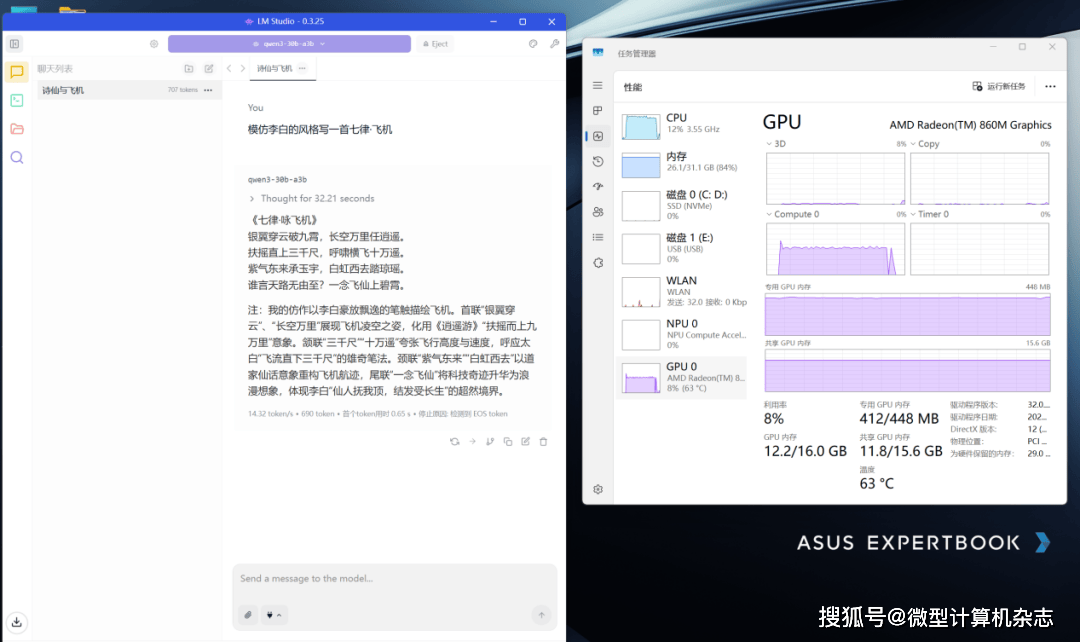1080x642 pixels.
Task: Create new chat with the pencil icon
Action: coord(209,69)
